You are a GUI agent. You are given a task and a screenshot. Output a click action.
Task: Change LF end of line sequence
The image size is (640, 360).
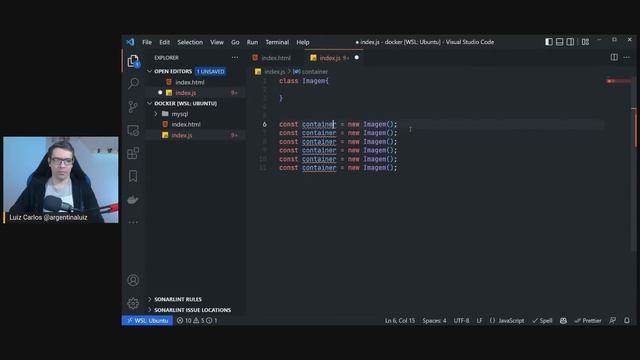coord(479,320)
